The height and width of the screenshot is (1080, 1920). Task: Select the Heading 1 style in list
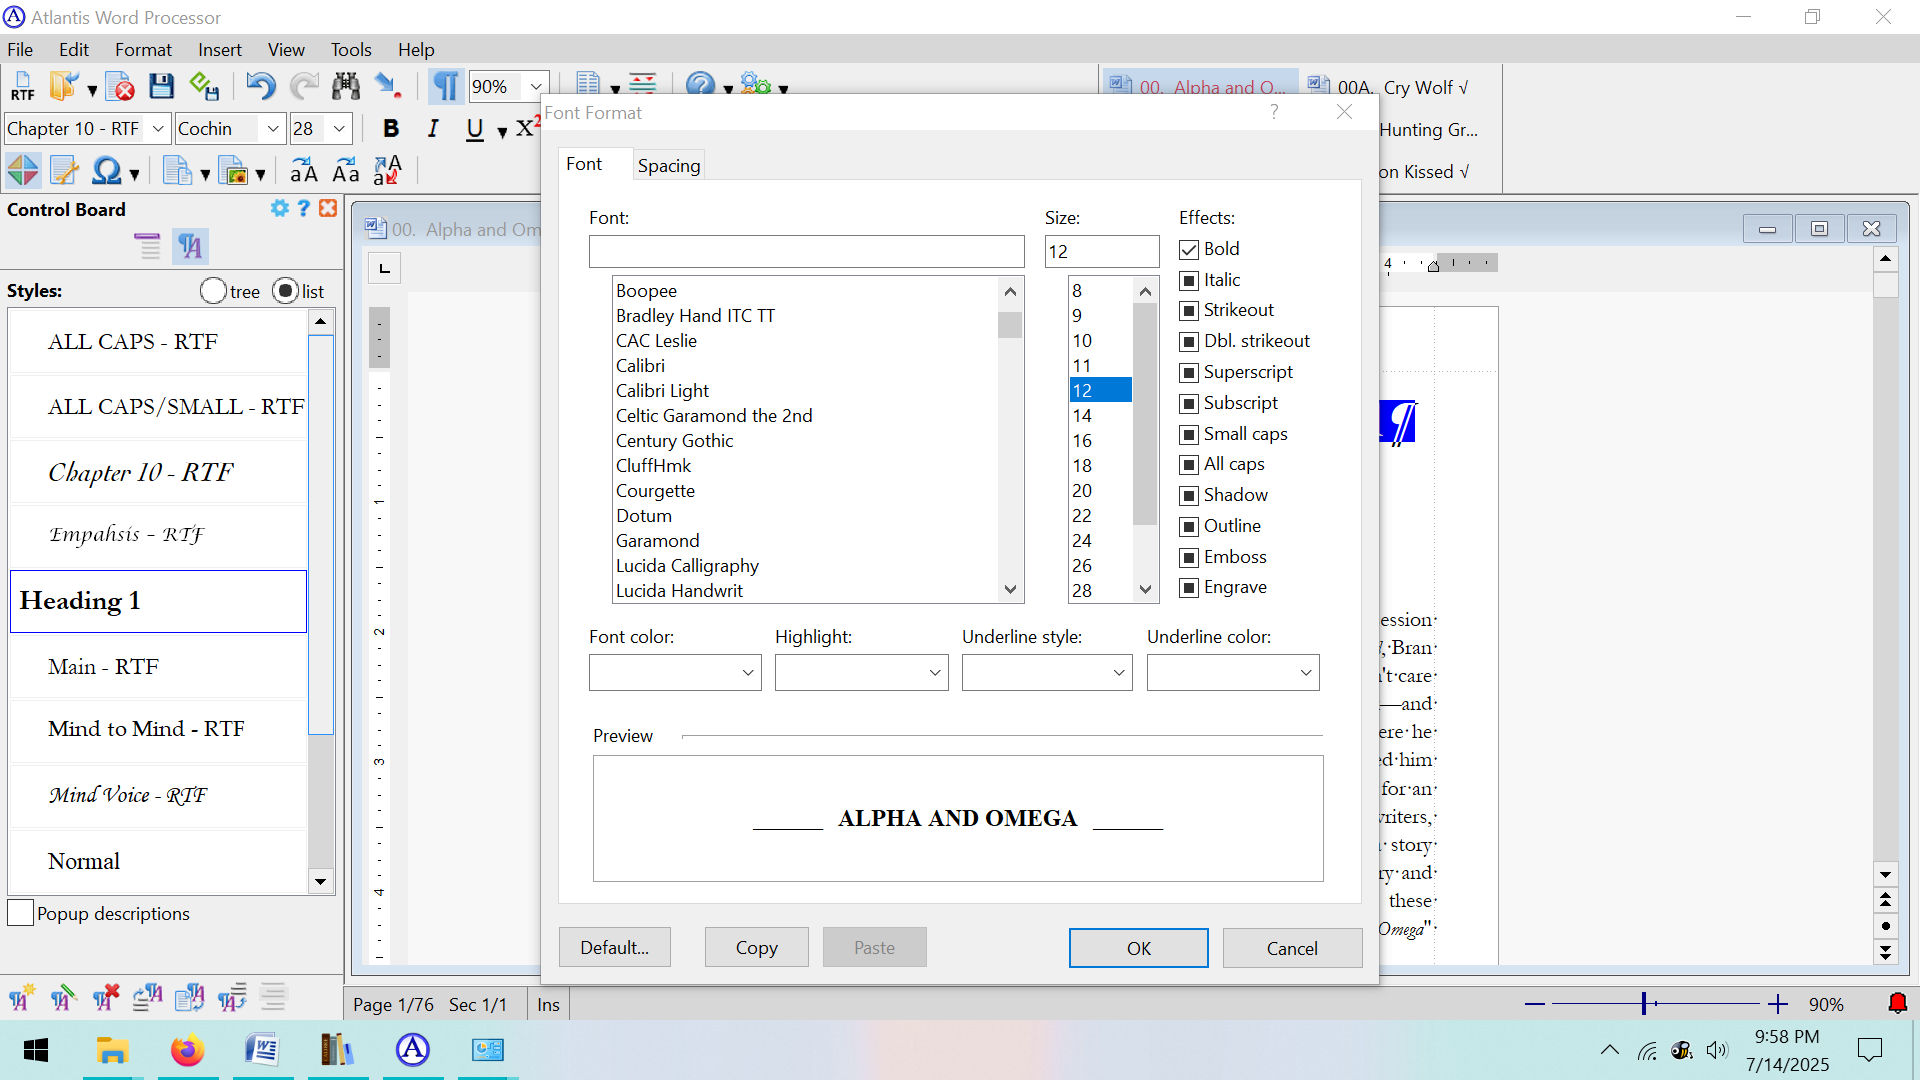(158, 601)
